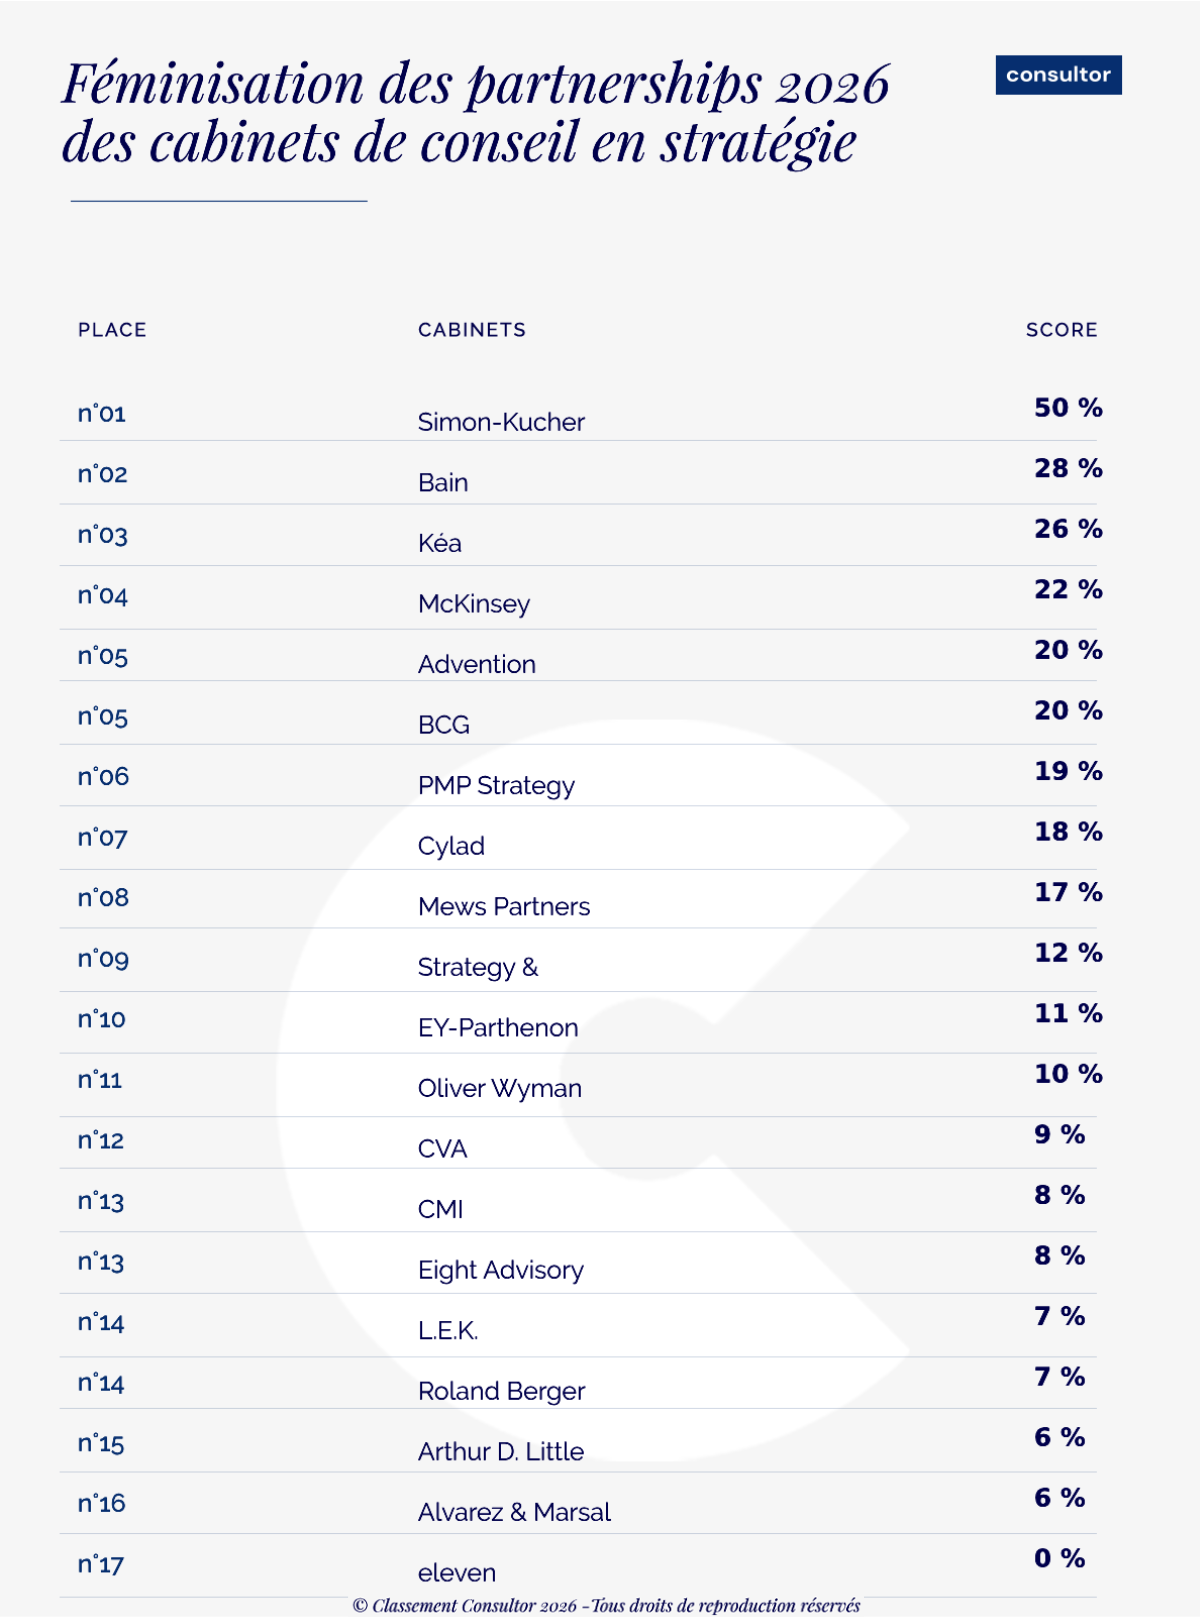The width and height of the screenshot is (1200, 1617).
Task: Select Advention in the ranking
Action: 477,664
